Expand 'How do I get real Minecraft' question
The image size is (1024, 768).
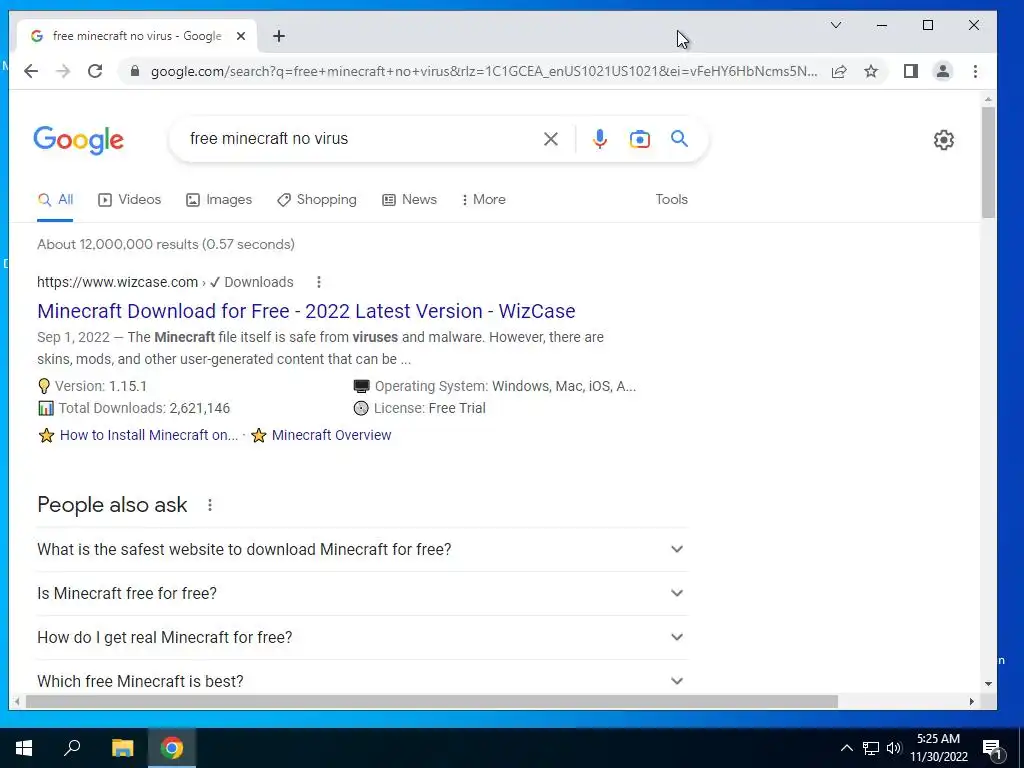[362, 637]
